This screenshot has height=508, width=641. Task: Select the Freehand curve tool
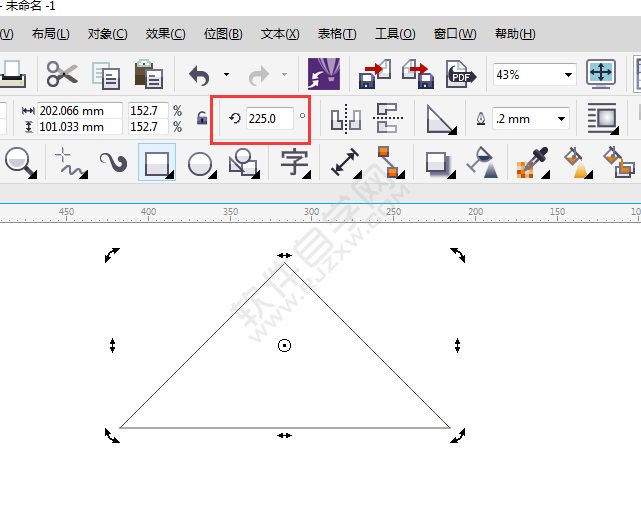click(71, 163)
